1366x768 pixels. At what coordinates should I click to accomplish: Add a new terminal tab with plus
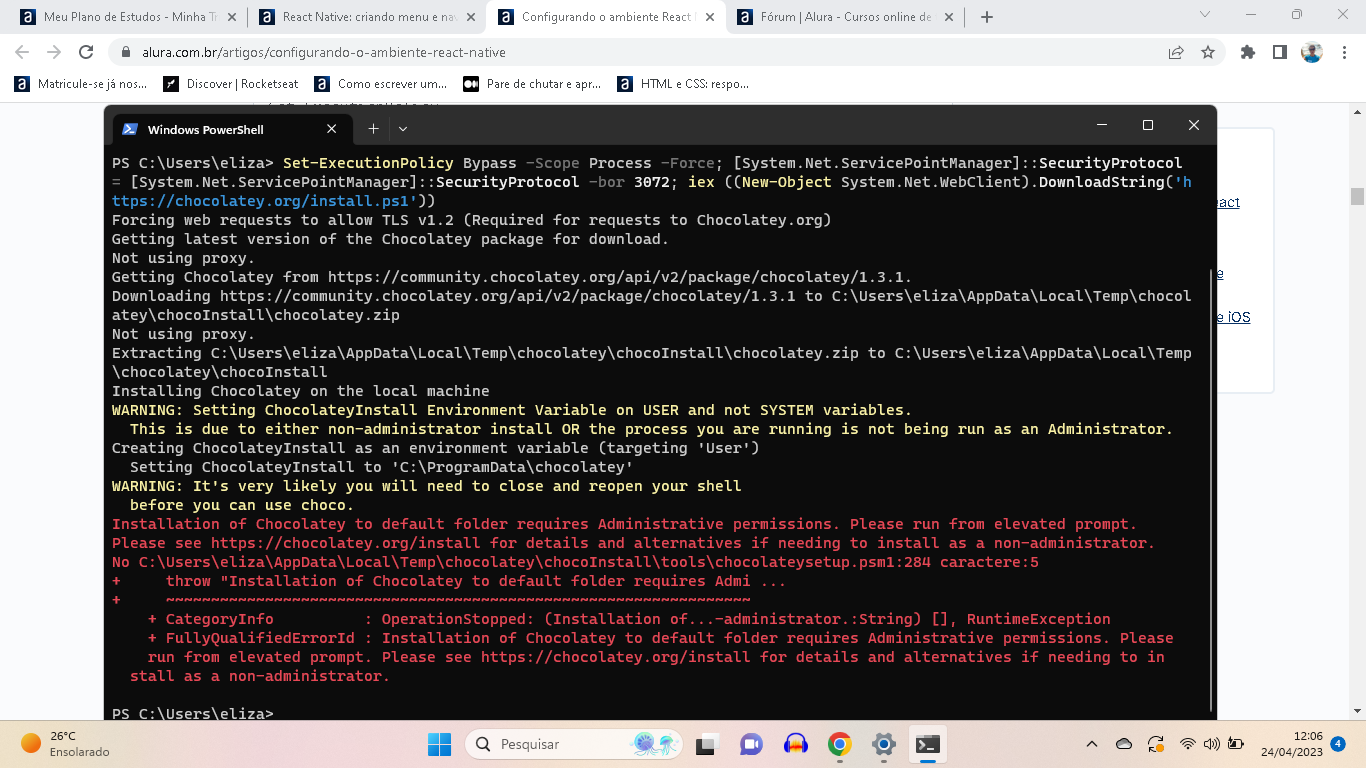(373, 129)
